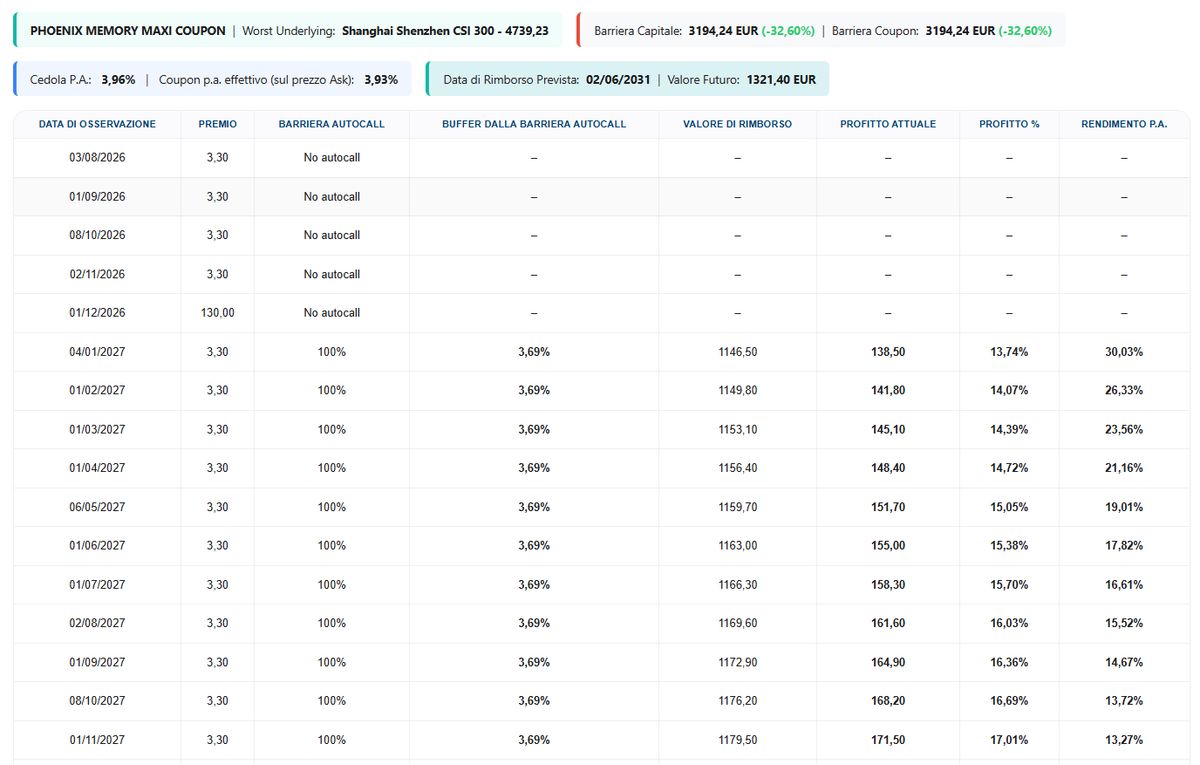Viewport: 1200px width, 765px height.
Task: Select observation date 03/08/2026
Action: click(x=97, y=158)
